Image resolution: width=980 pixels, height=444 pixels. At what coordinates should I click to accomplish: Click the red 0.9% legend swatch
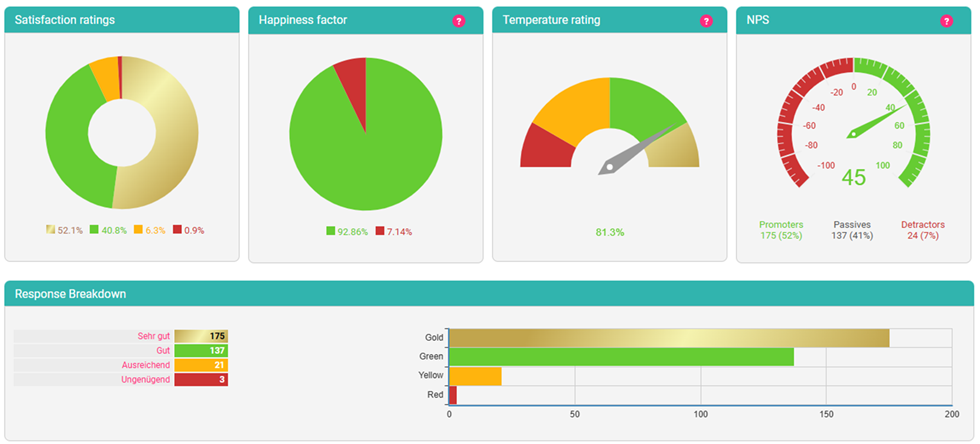[178, 230]
